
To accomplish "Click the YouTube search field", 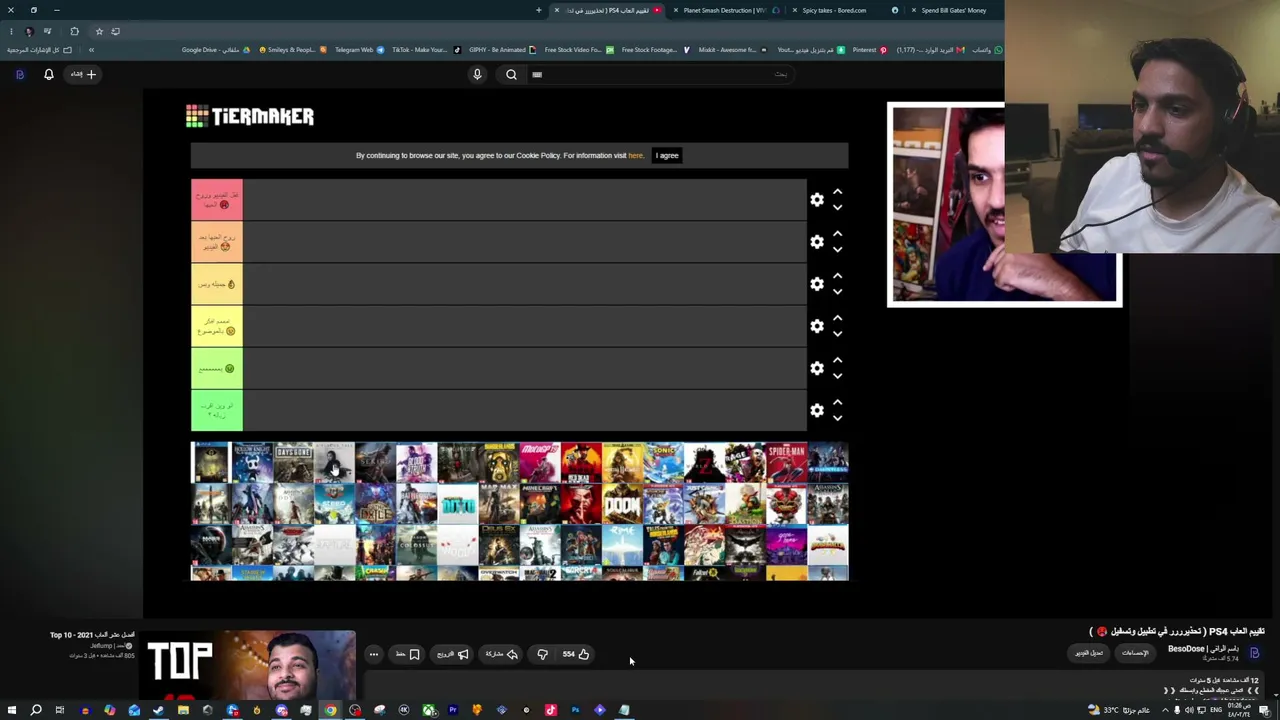I will click(x=660, y=74).
